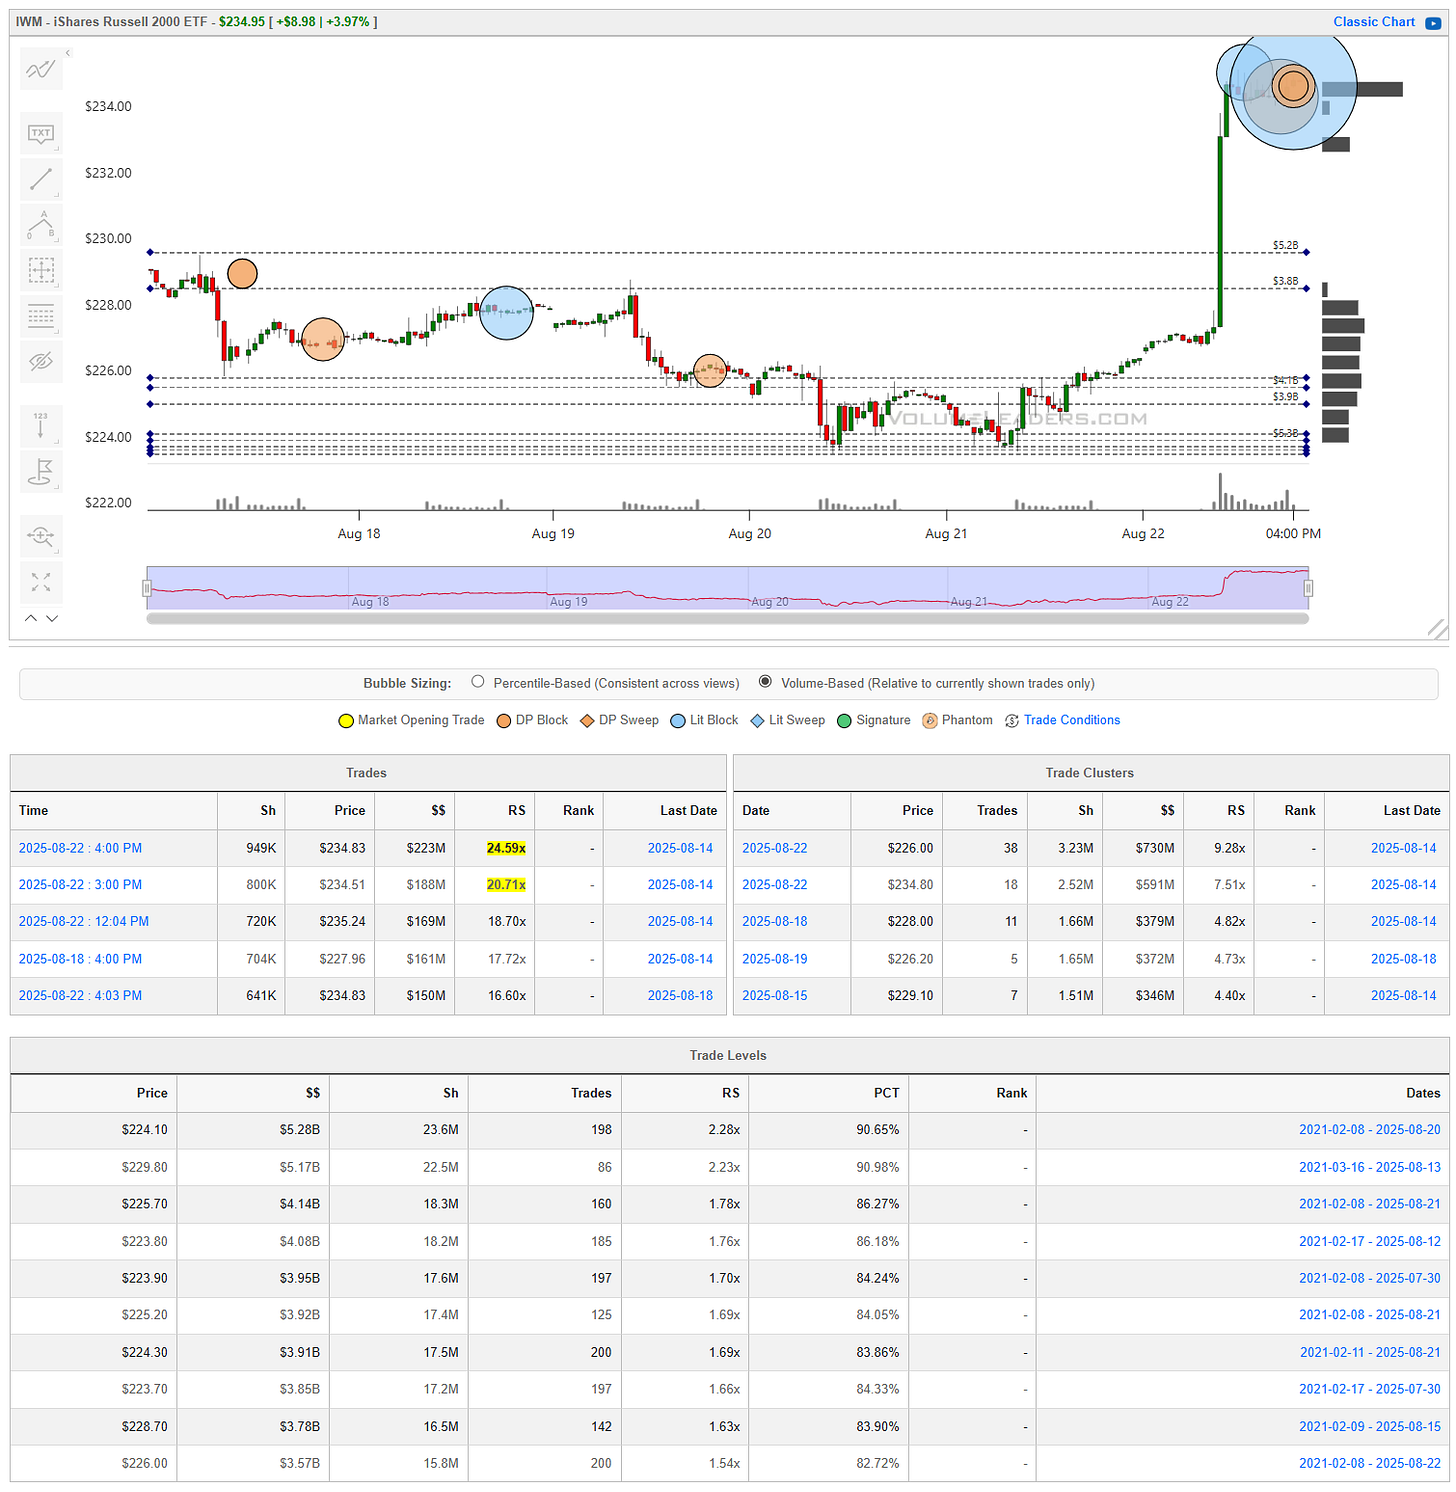This screenshot has width=1456, height=1492.
Task: Select Percentile-Based bubble sizing
Action: point(478,682)
